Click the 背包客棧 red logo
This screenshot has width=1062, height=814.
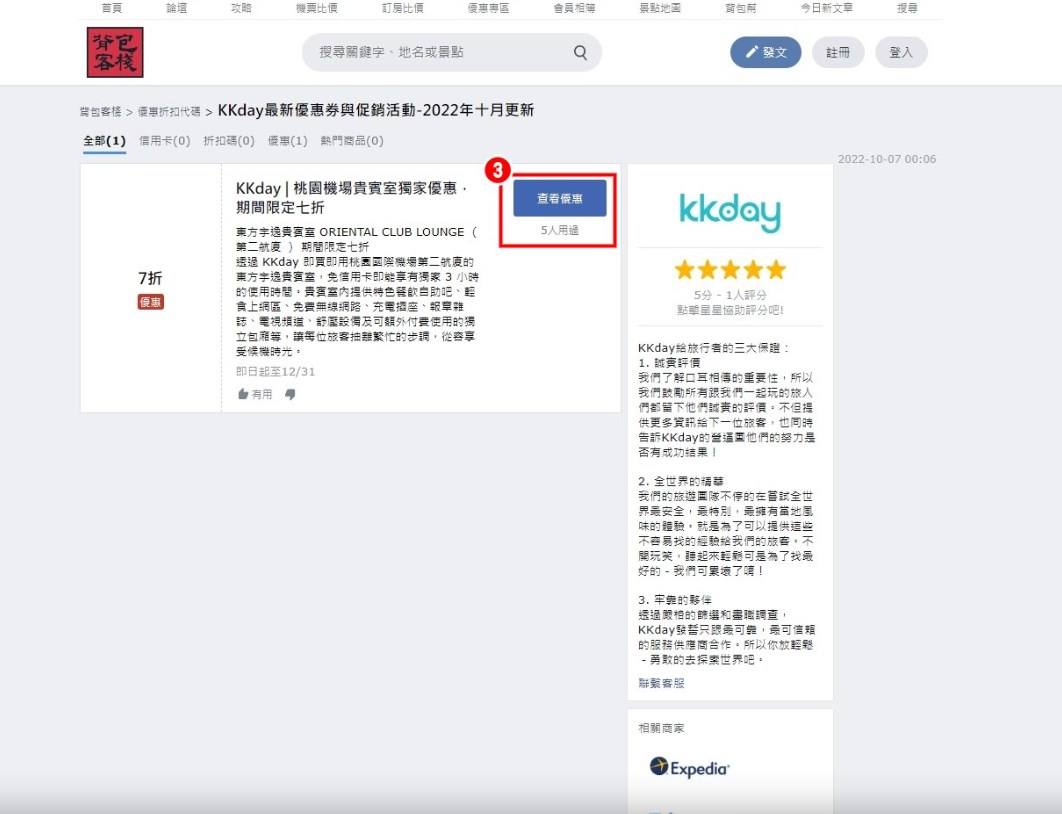point(115,52)
